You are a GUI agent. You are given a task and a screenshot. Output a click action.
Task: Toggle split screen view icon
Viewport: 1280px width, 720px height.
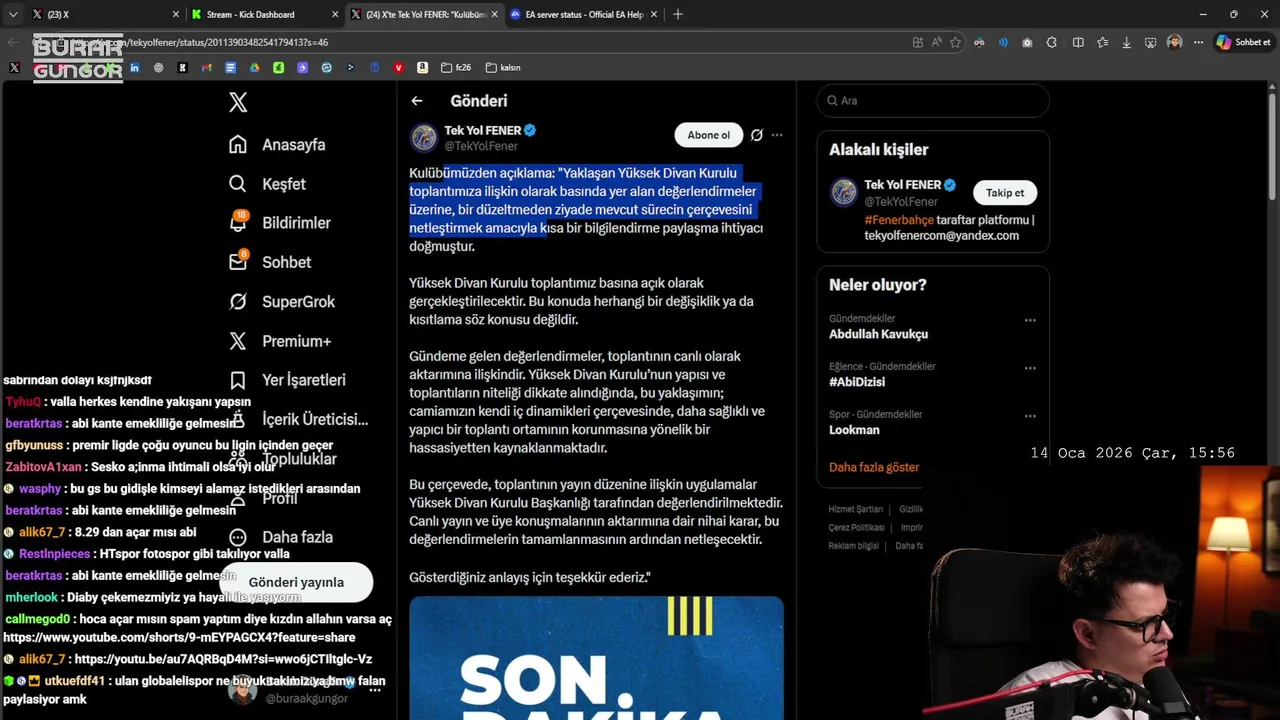[1078, 42]
